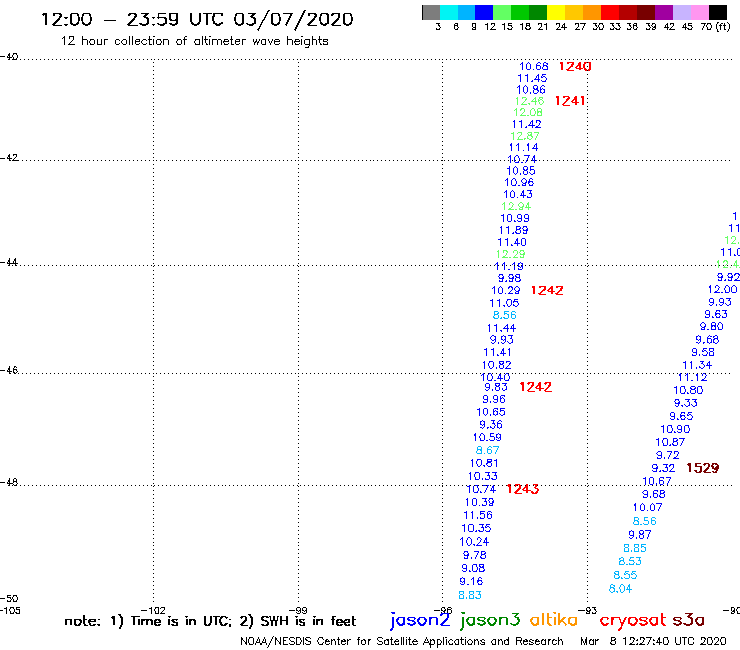Click wave height value 11.14
Image resolution: width=740 pixels, height=650 pixels.
point(523,147)
